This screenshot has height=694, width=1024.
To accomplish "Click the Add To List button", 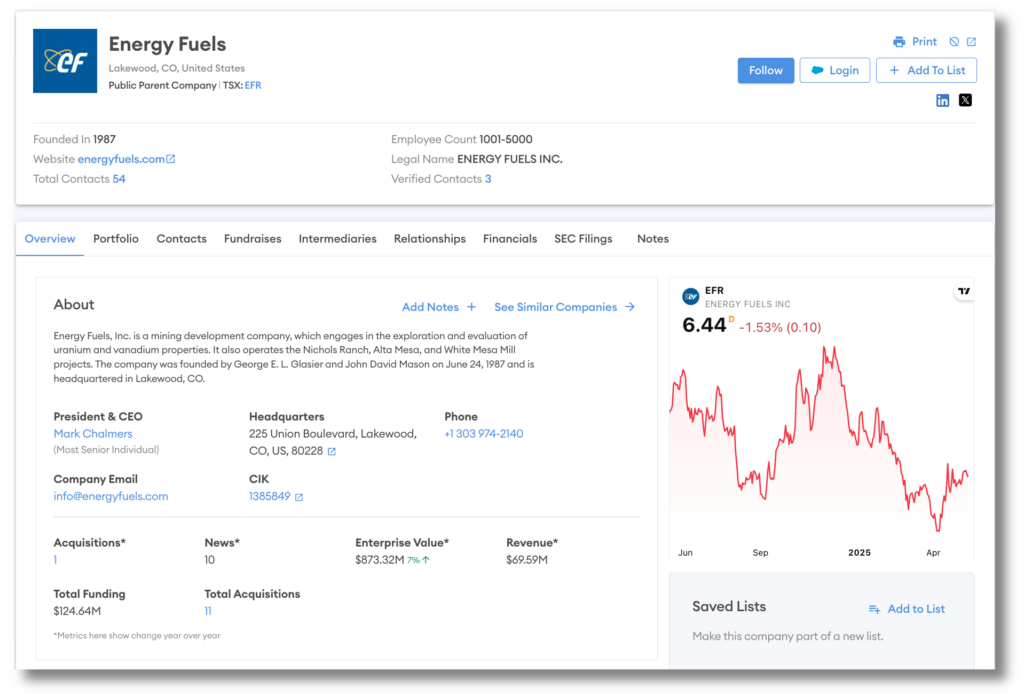I will coord(926,71).
